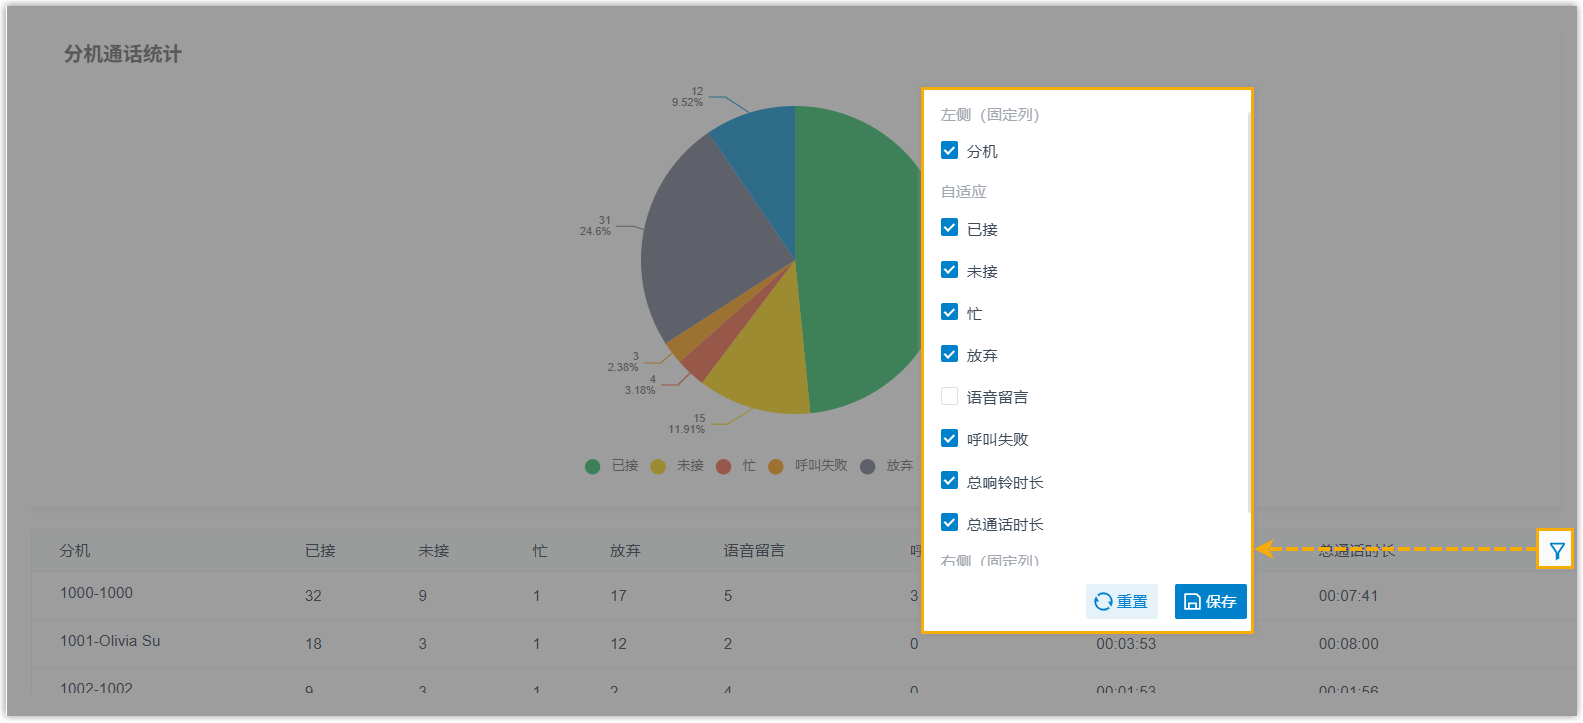Image resolution: width=1583 pixels, height=723 pixels.
Task: Disable the 忙 column checkbox
Action: click(x=950, y=312)
